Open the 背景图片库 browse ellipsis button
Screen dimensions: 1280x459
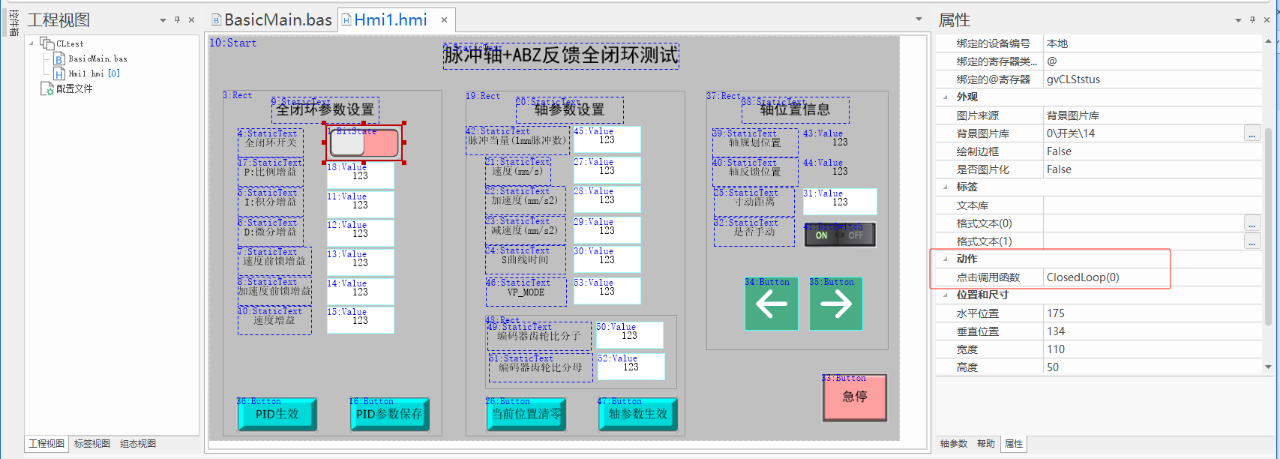(x=1251, y=133)
